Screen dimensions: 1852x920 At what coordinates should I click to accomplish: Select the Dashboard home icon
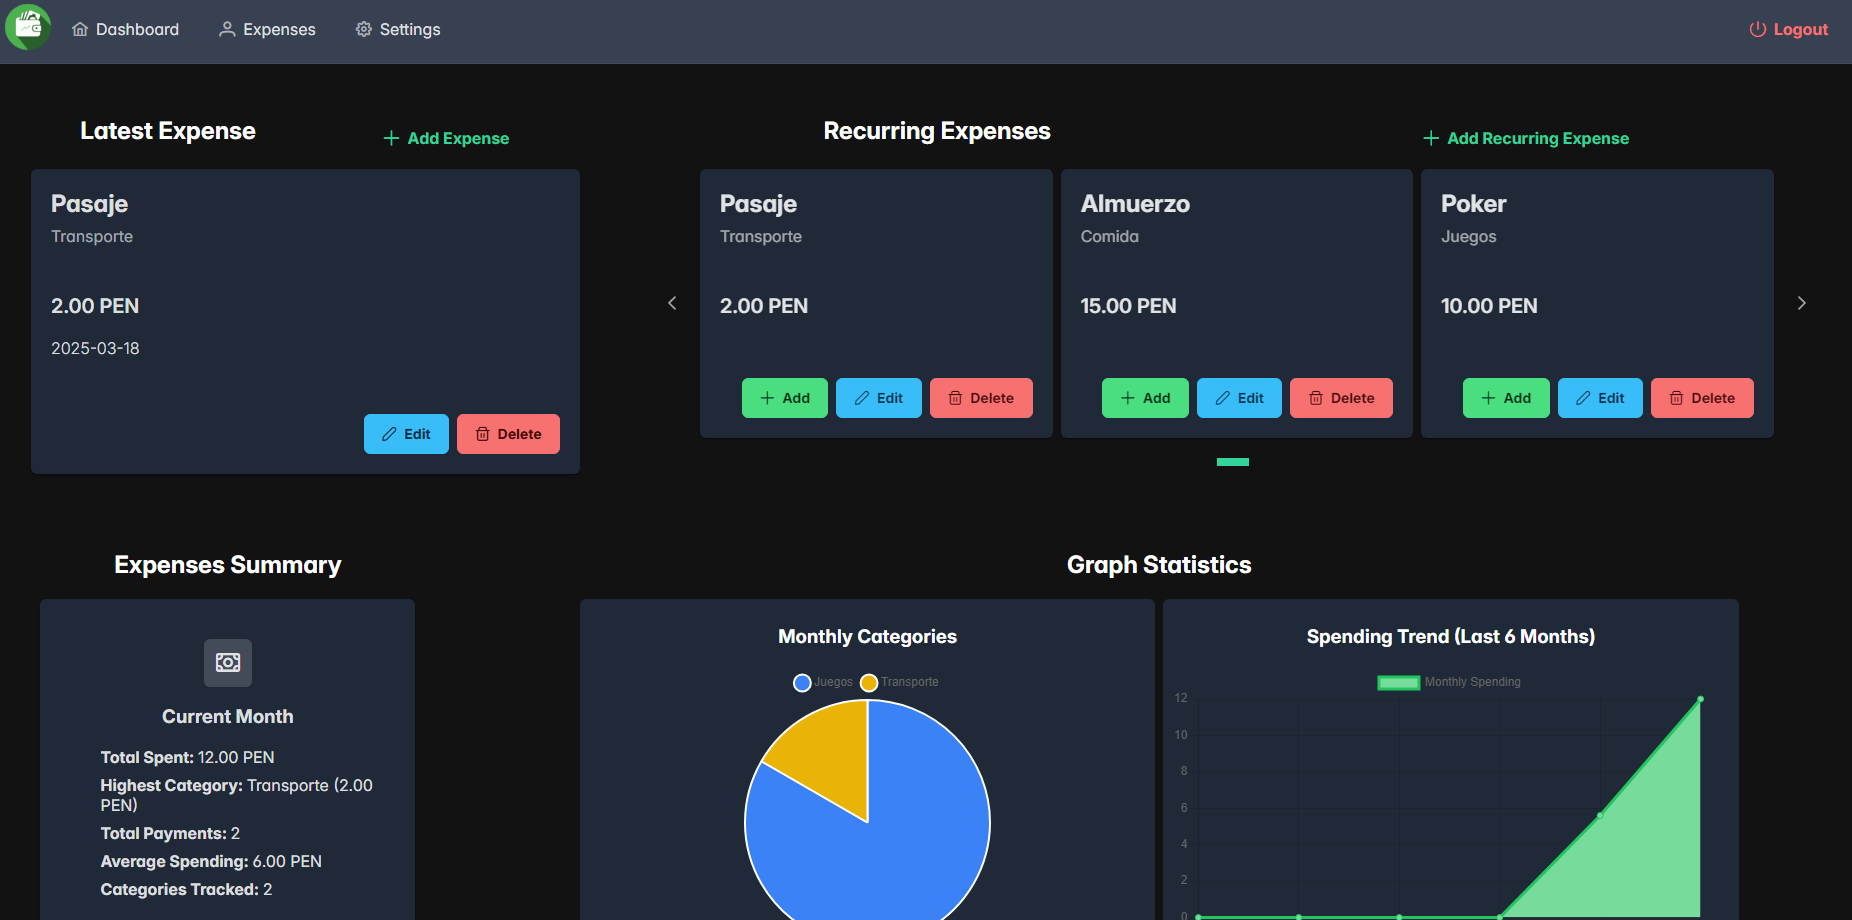pos(81,29)
